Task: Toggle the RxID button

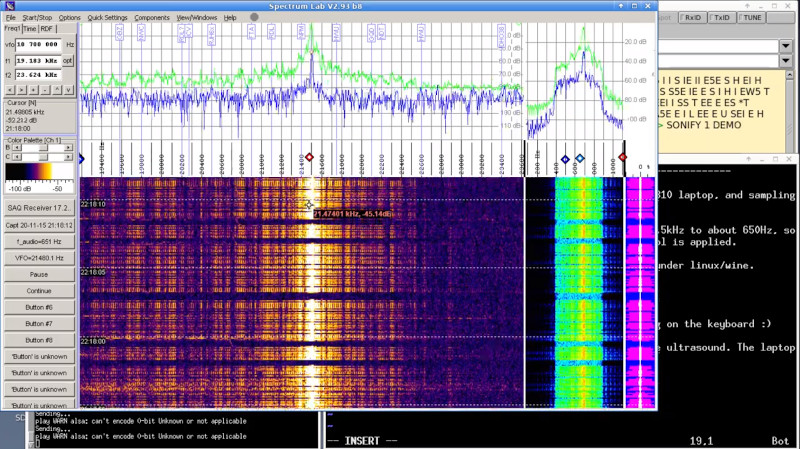Action: click(x=692, y=17)
